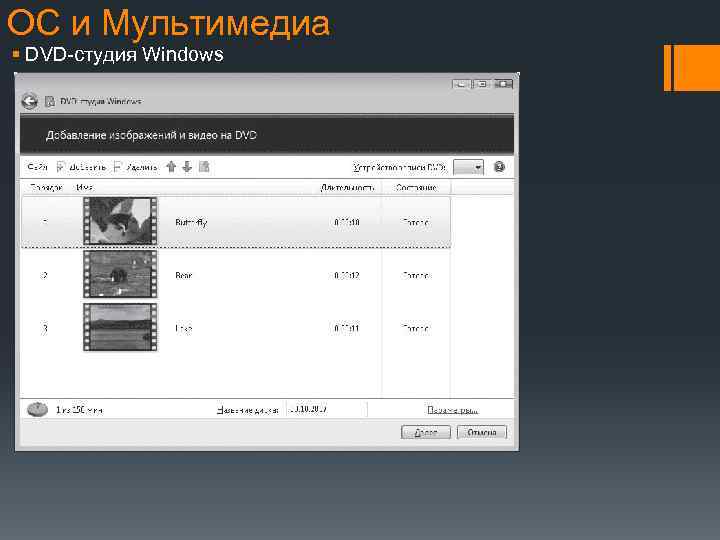The image size is (720, 540).
Task: Click the Отмена button
Action: [x=482, y=432]
